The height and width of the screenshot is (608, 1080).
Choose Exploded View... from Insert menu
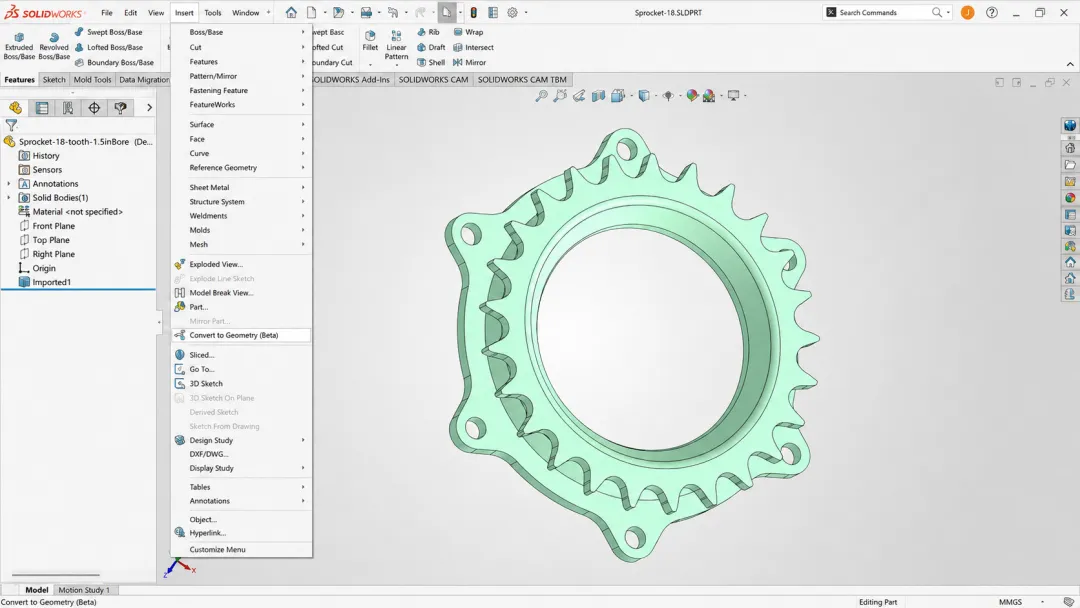click(x=241, y=264)
